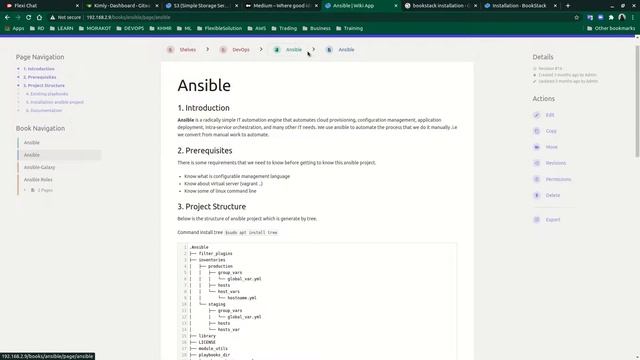Image resolution: width=640 pixels, height=360 pixels.
Task: Open the FlexibleSolution bookmarks folder
Action: (219, 29)
